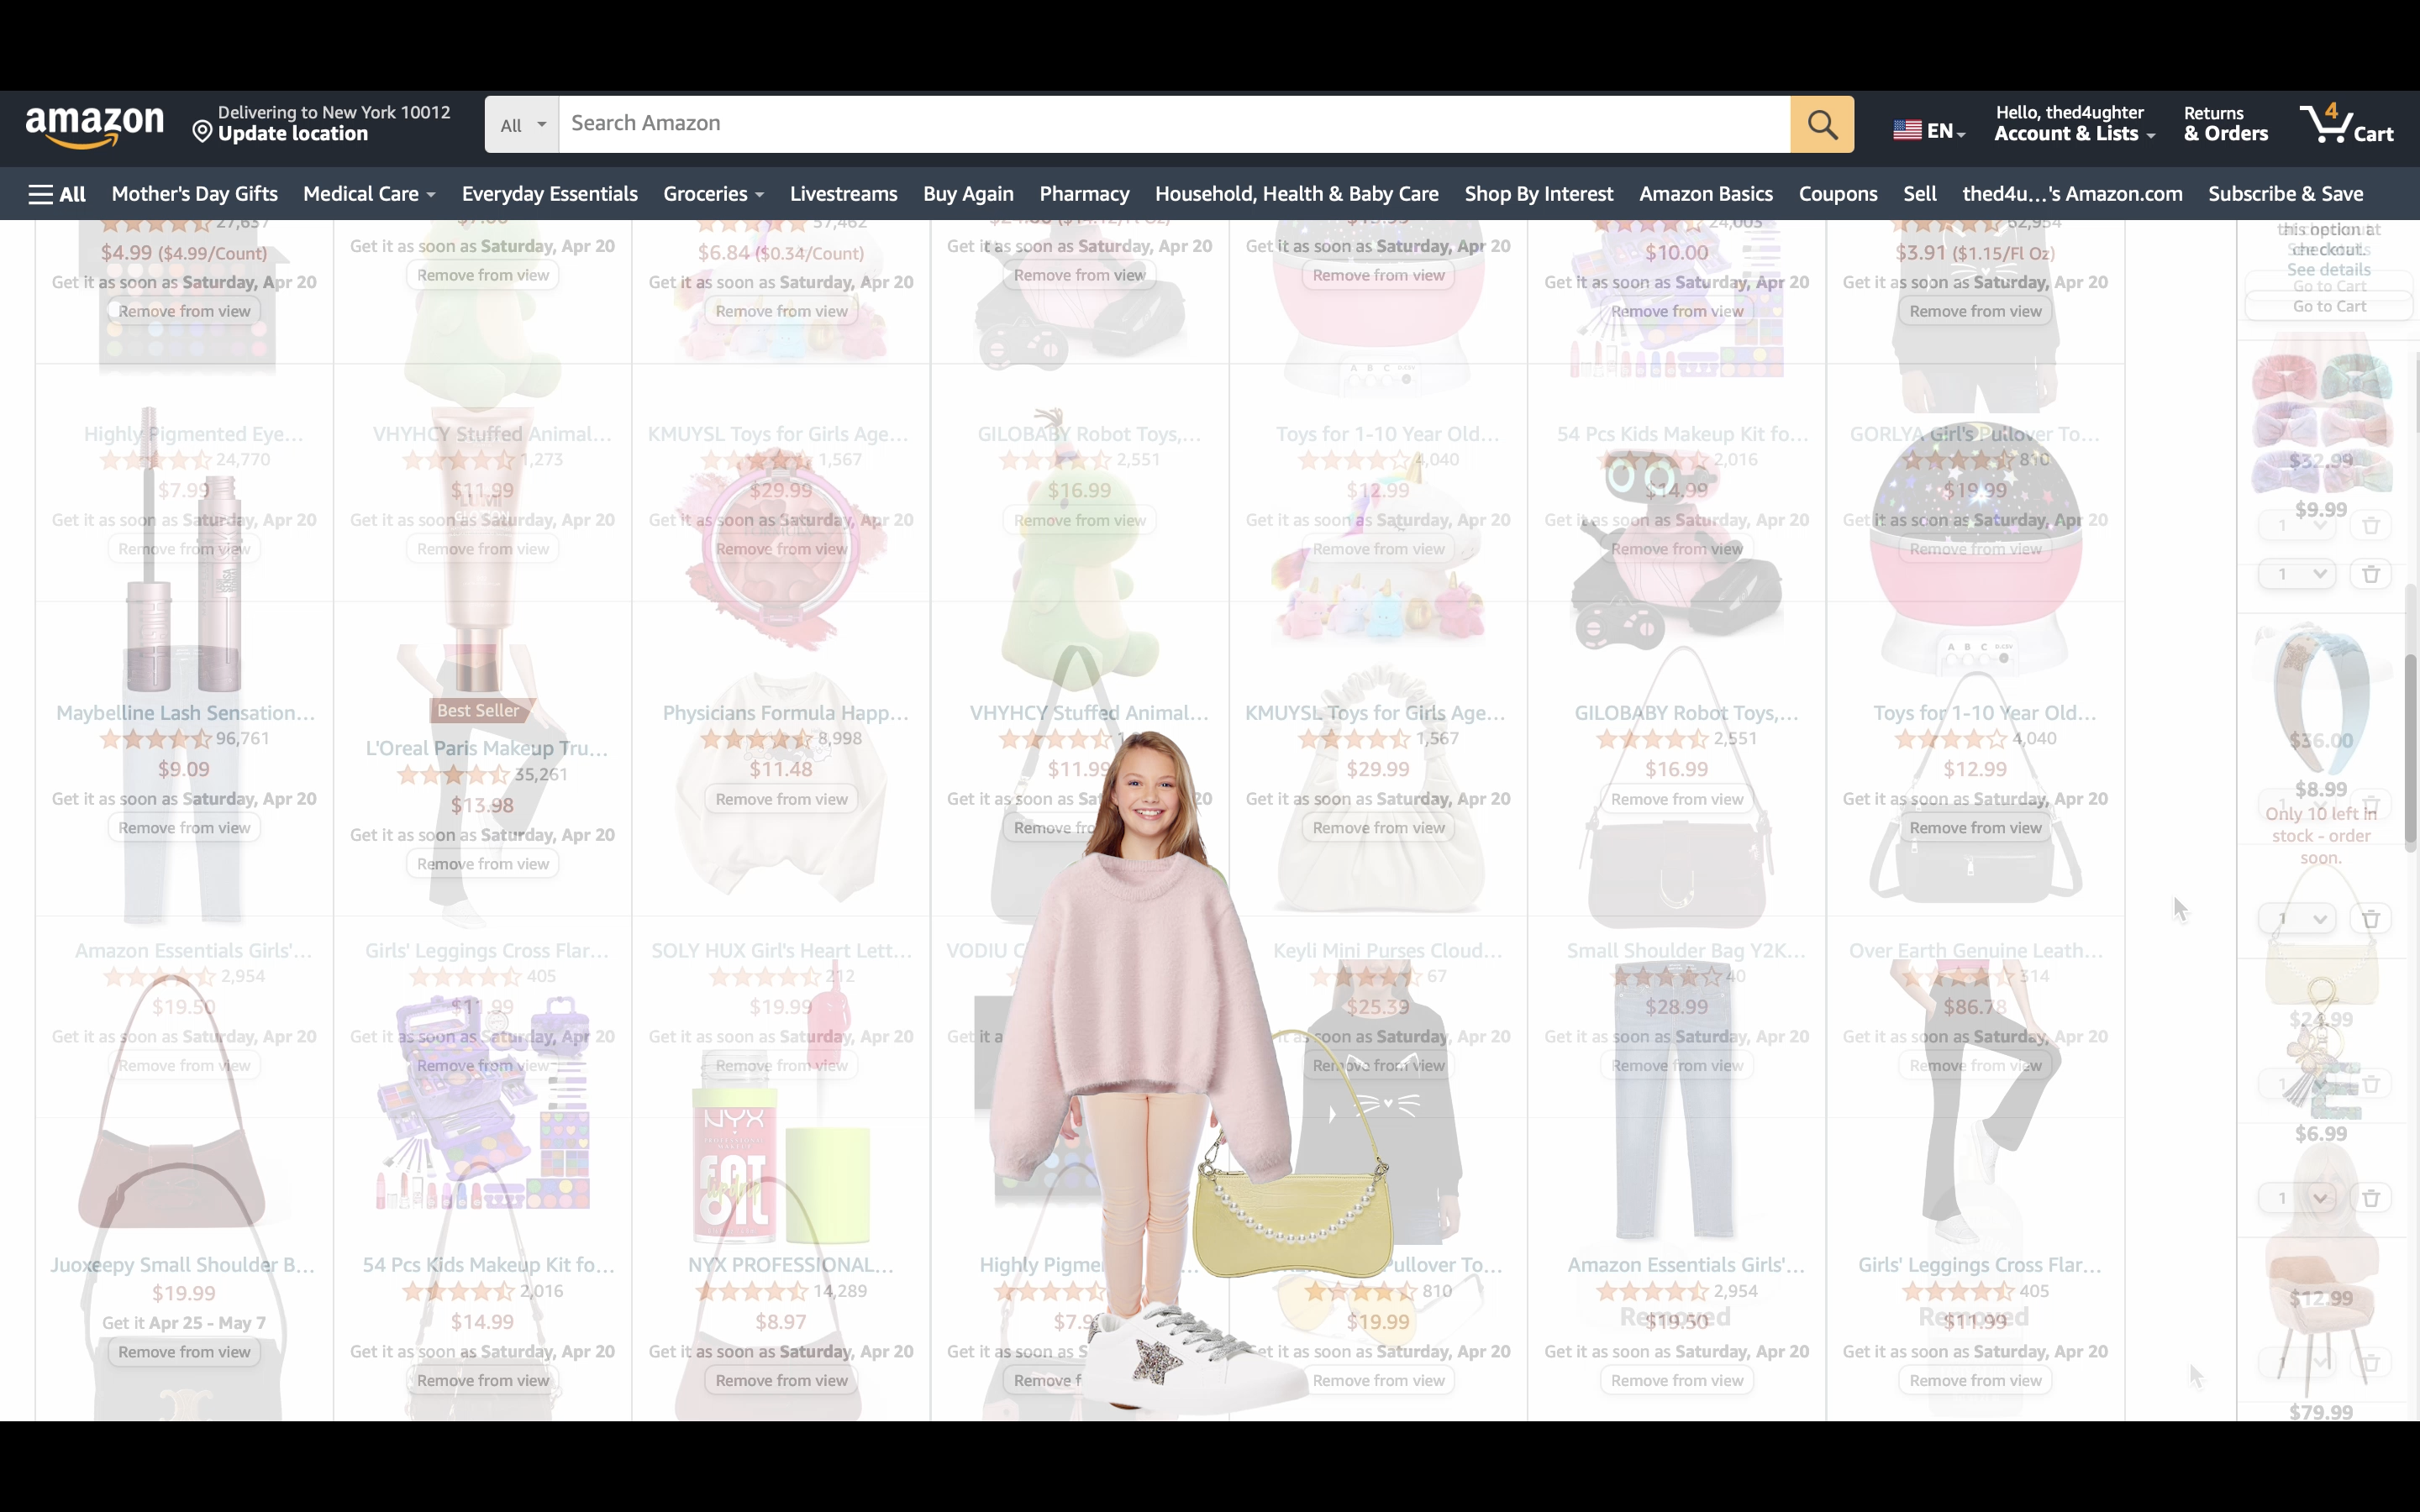2420x1512 pixels.
Task: Click the Go to Cart button
Action: pos(2328,306)
